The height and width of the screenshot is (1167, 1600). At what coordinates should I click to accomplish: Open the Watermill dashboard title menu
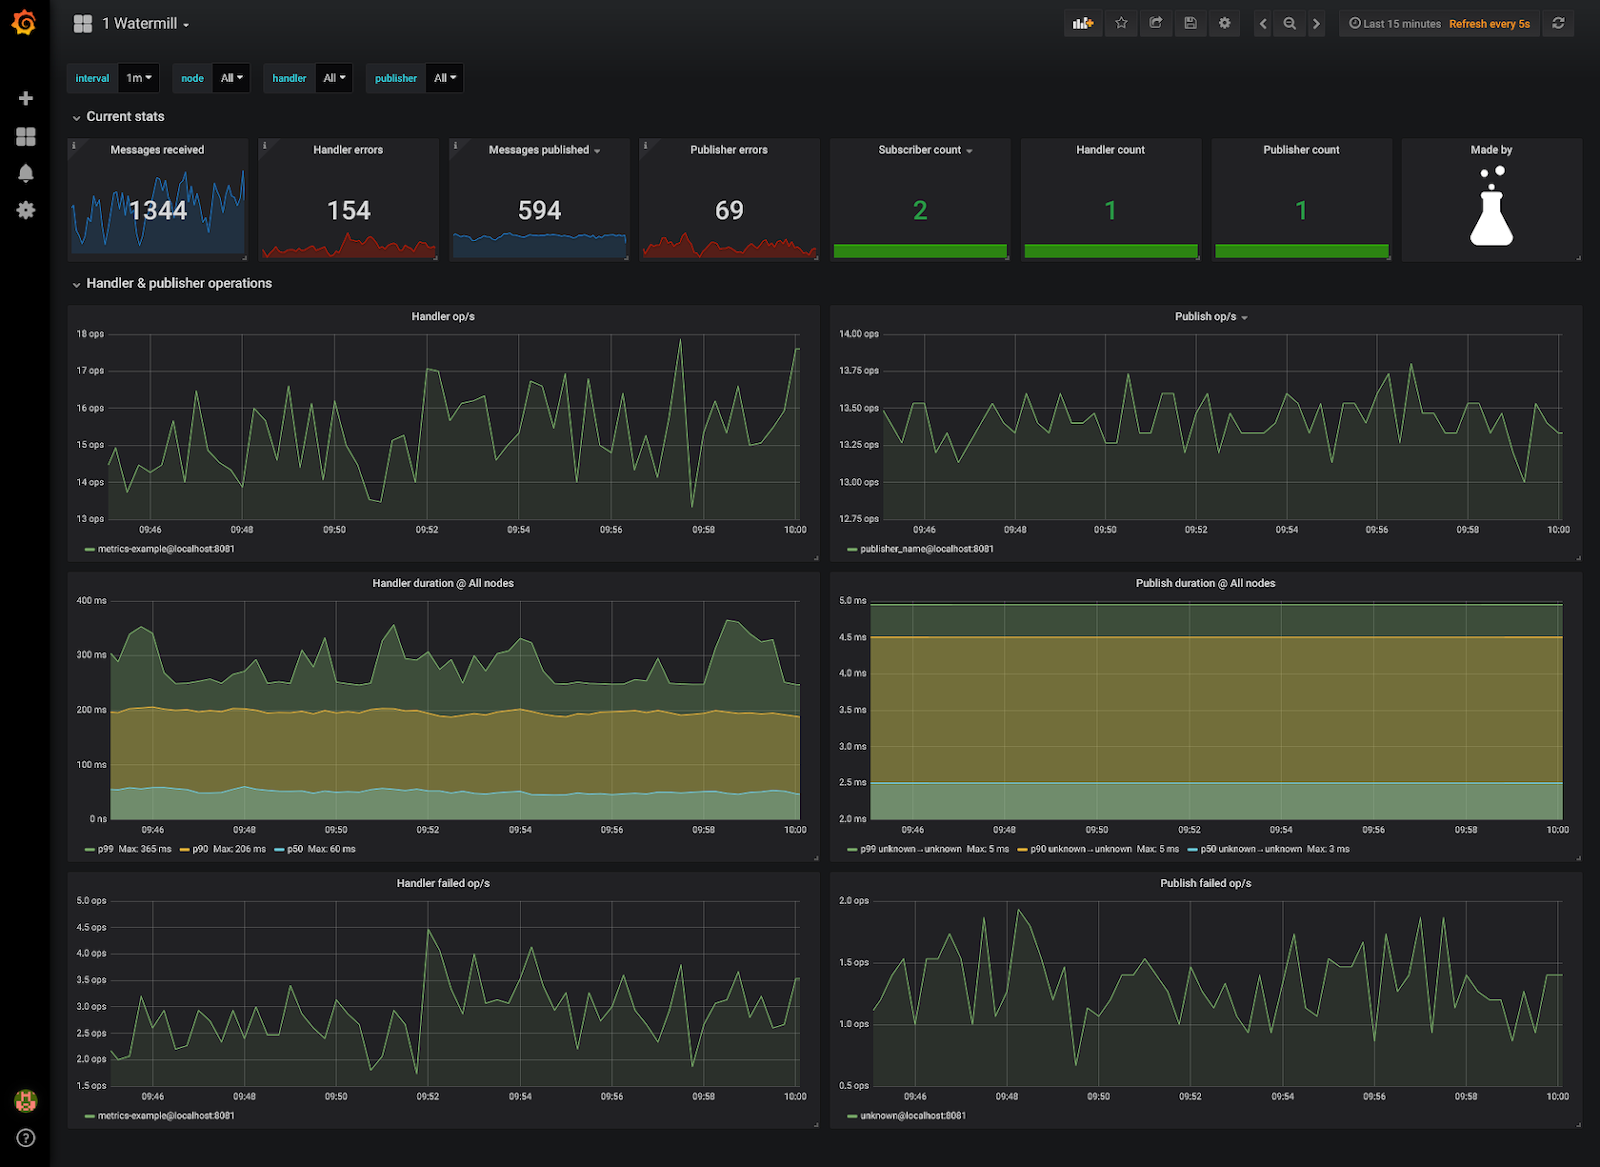tap(140, 23)
